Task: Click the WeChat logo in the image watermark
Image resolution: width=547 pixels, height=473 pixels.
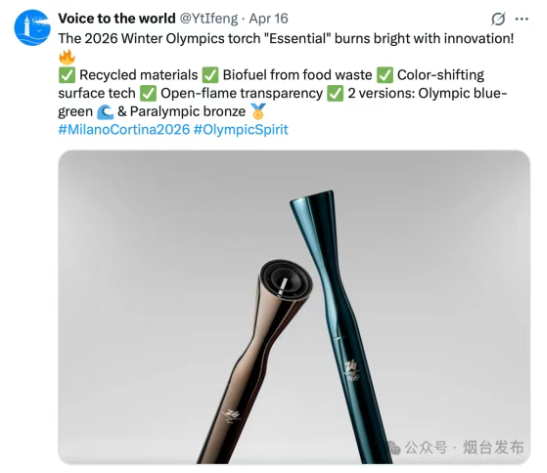Action: pos(394,448)
